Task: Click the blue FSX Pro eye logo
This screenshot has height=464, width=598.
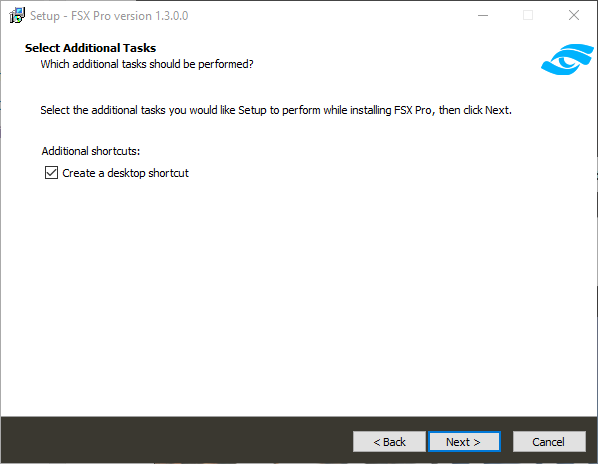Action: tap(567, 59)
